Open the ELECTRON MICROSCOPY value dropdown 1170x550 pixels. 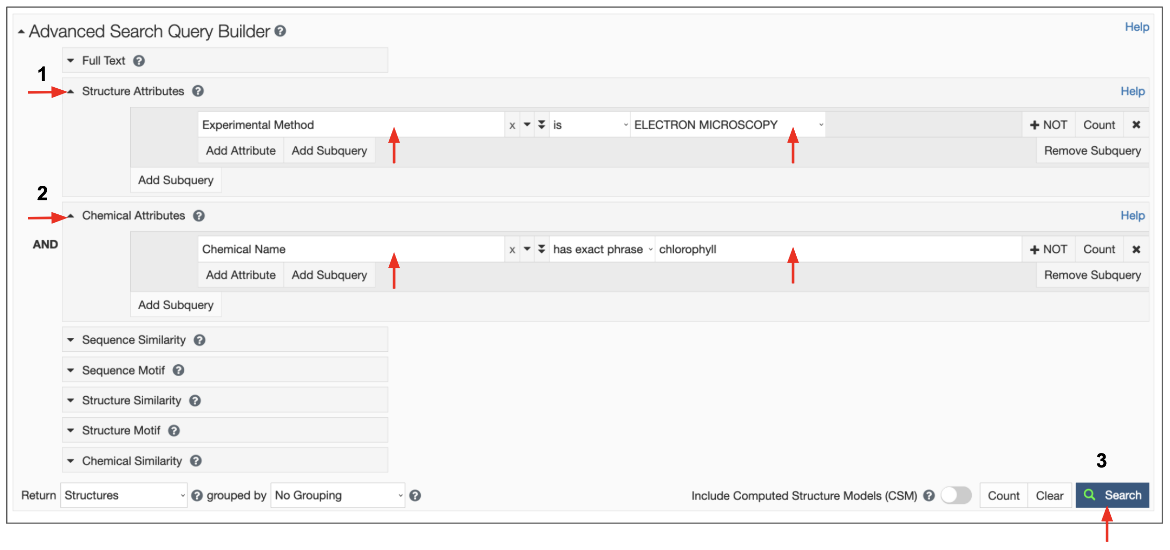click(728, 125)
